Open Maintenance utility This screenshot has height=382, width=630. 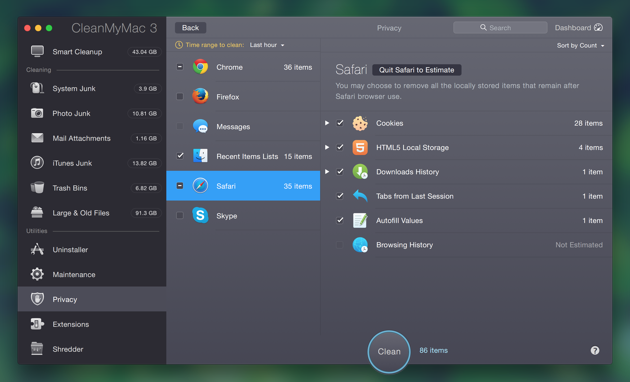92,274
